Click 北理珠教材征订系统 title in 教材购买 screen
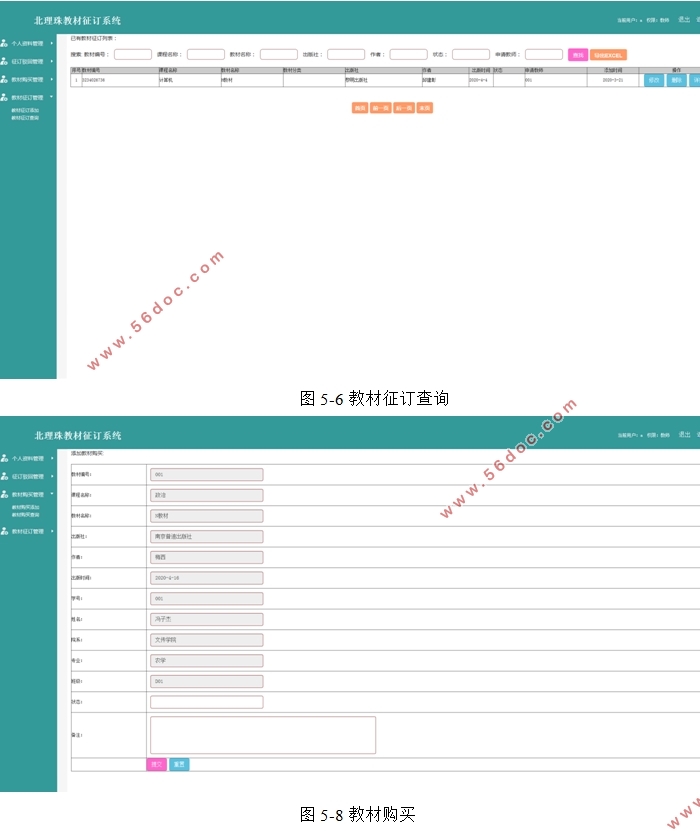 tap(78, 436)
